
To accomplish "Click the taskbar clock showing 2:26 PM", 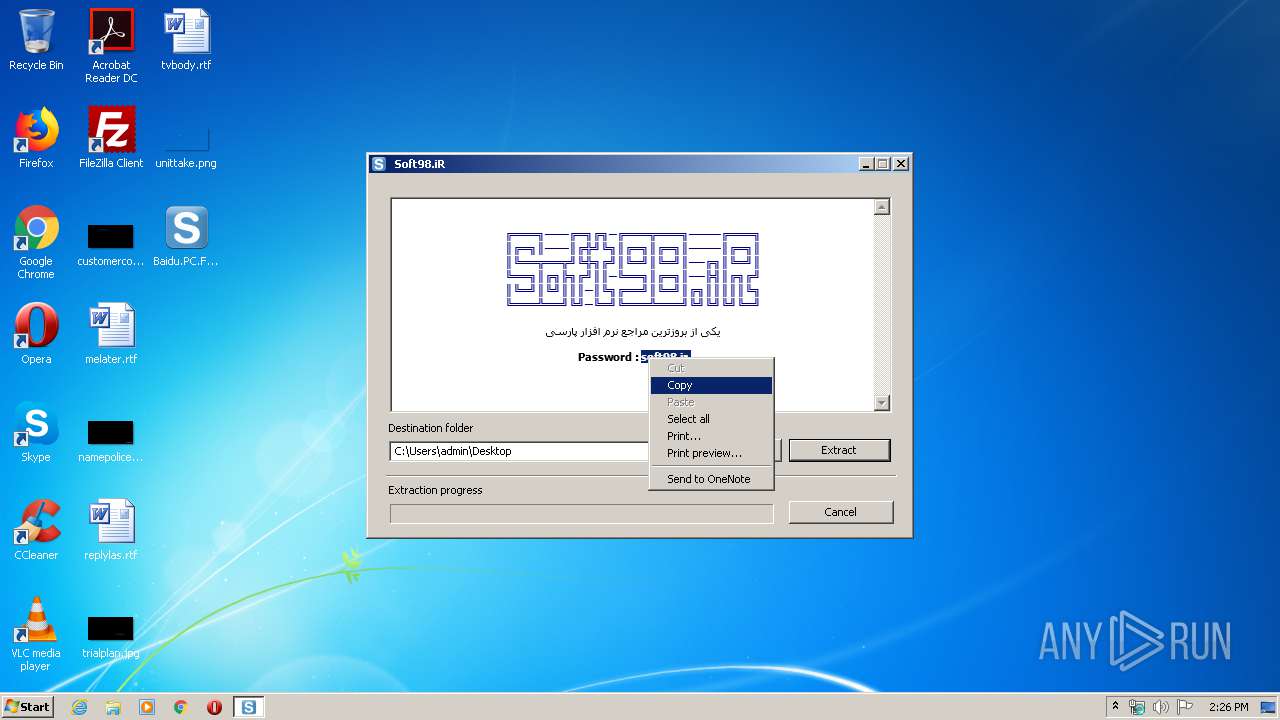I will coord(1228,707).
